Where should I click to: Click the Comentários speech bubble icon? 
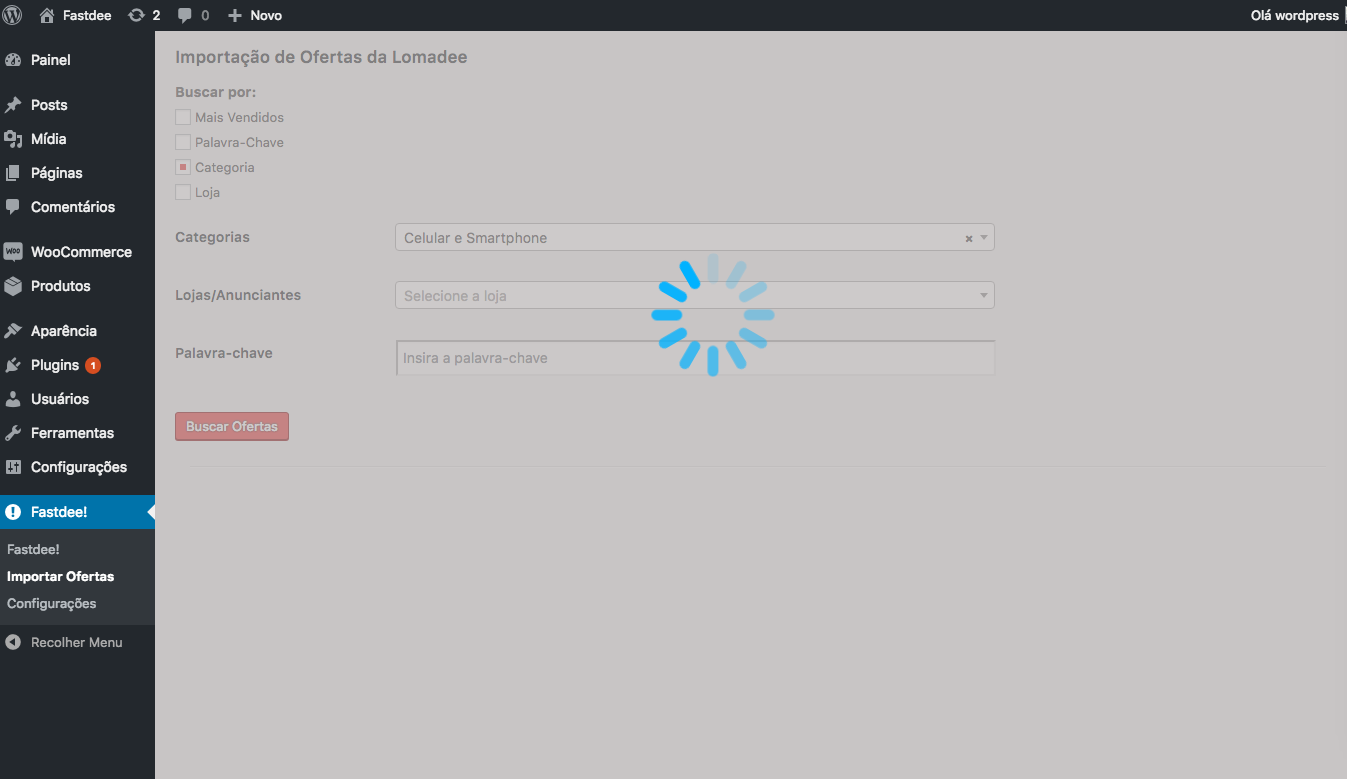(x=13, y=207)
